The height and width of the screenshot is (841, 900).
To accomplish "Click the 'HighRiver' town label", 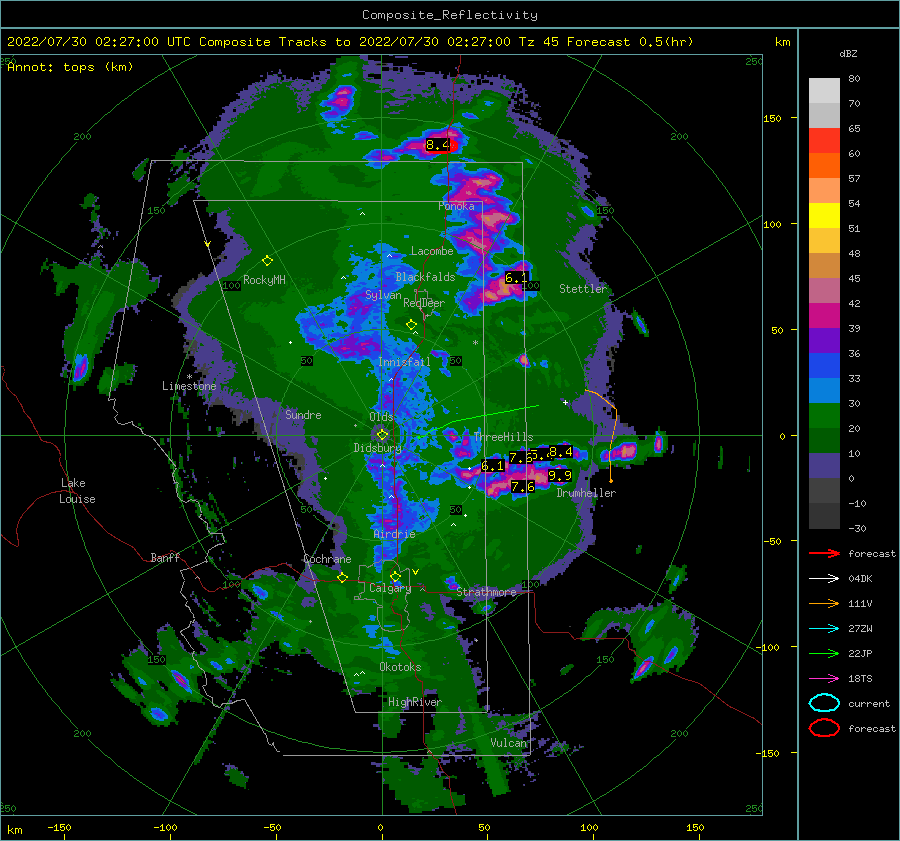I will tap(415, 702).
